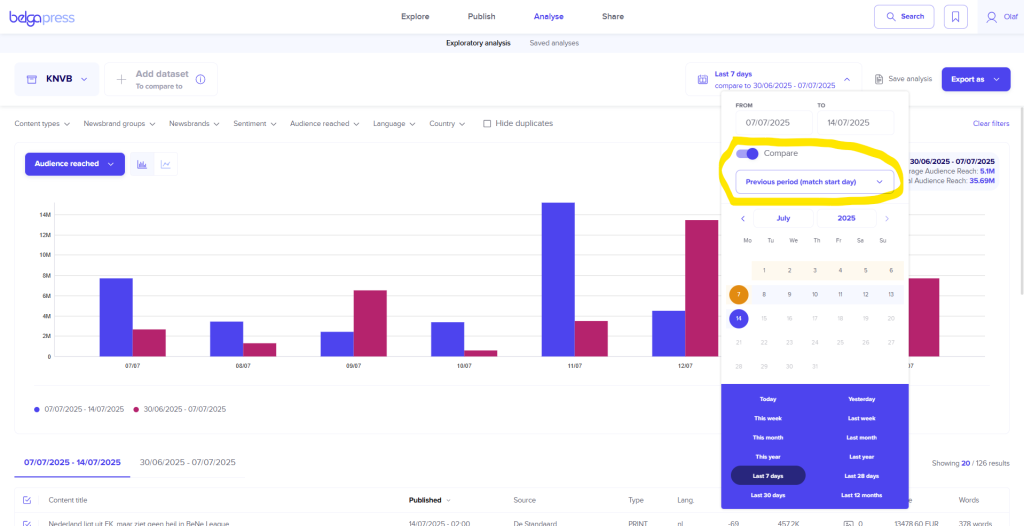
Task: Open the Content types filter dropdown
Action: (x=43, y=124)
